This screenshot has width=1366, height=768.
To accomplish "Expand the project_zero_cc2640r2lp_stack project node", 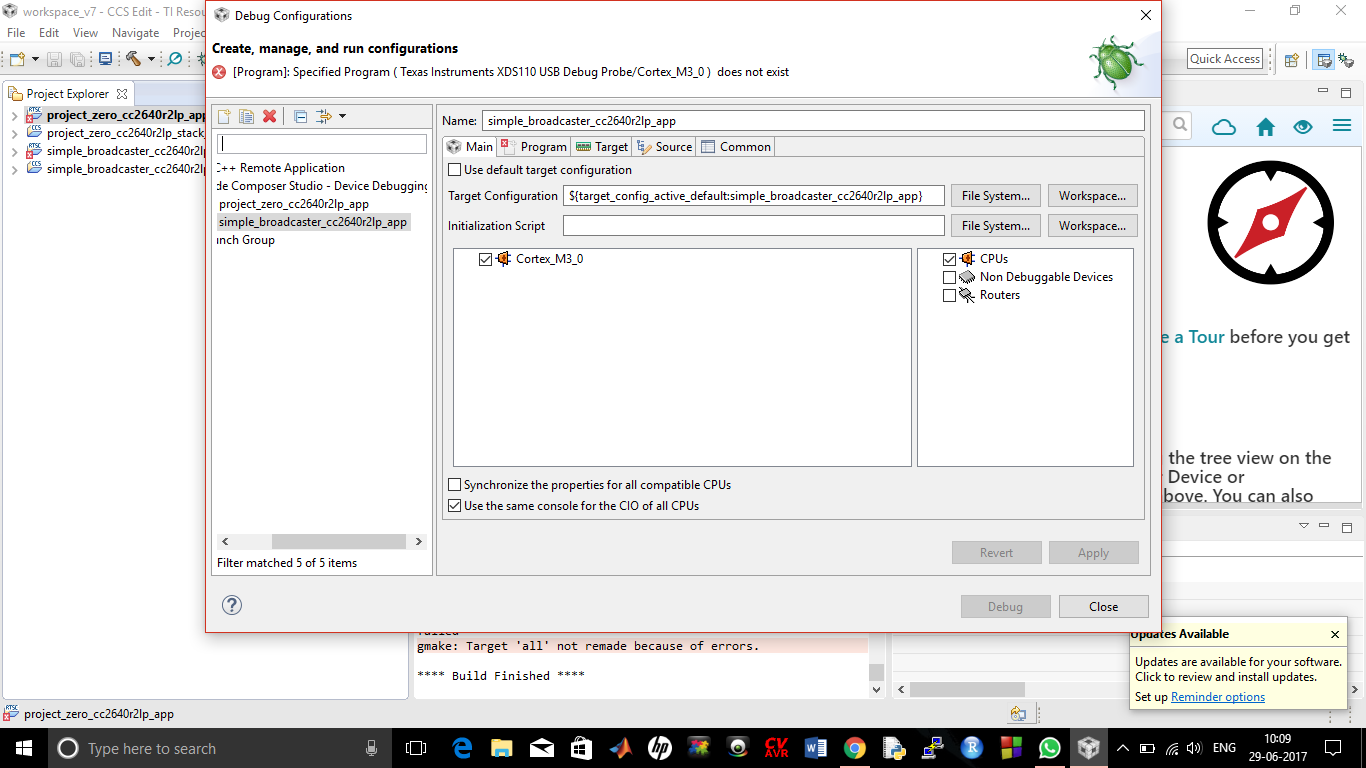I will [x=14, y=133].
